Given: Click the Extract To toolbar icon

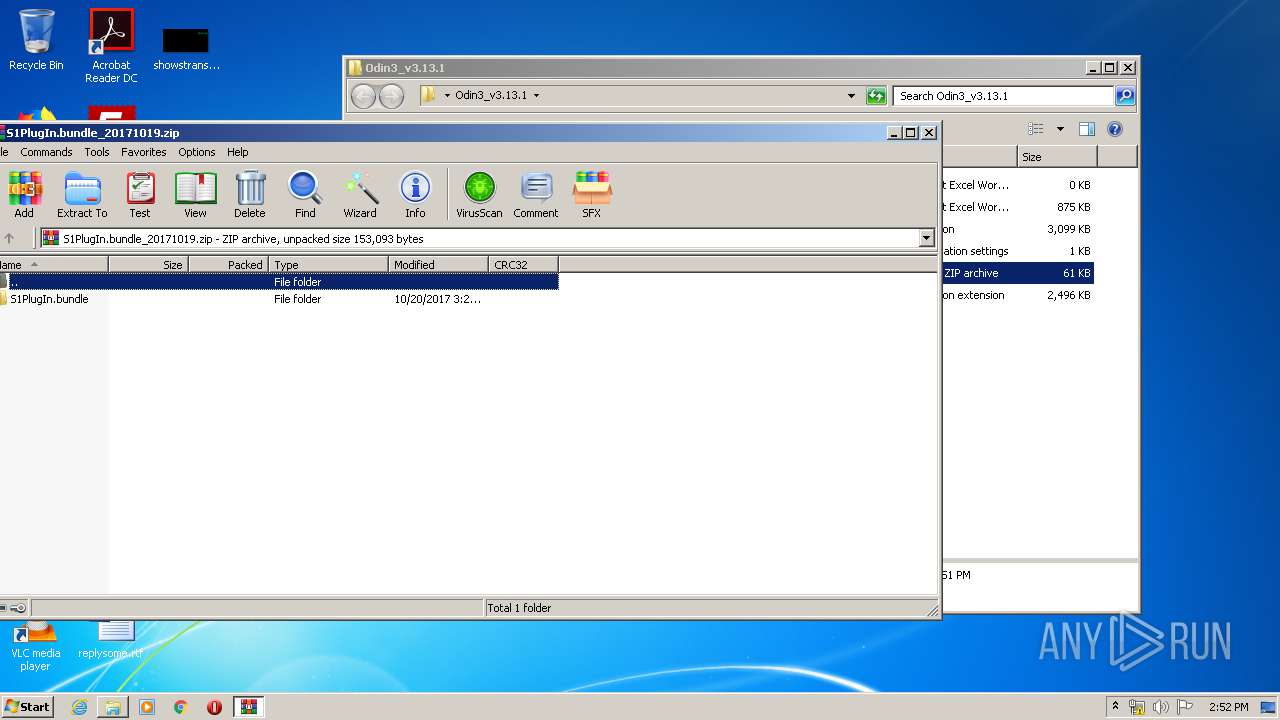Looking at the screenshot, I should tap(82, 195).
